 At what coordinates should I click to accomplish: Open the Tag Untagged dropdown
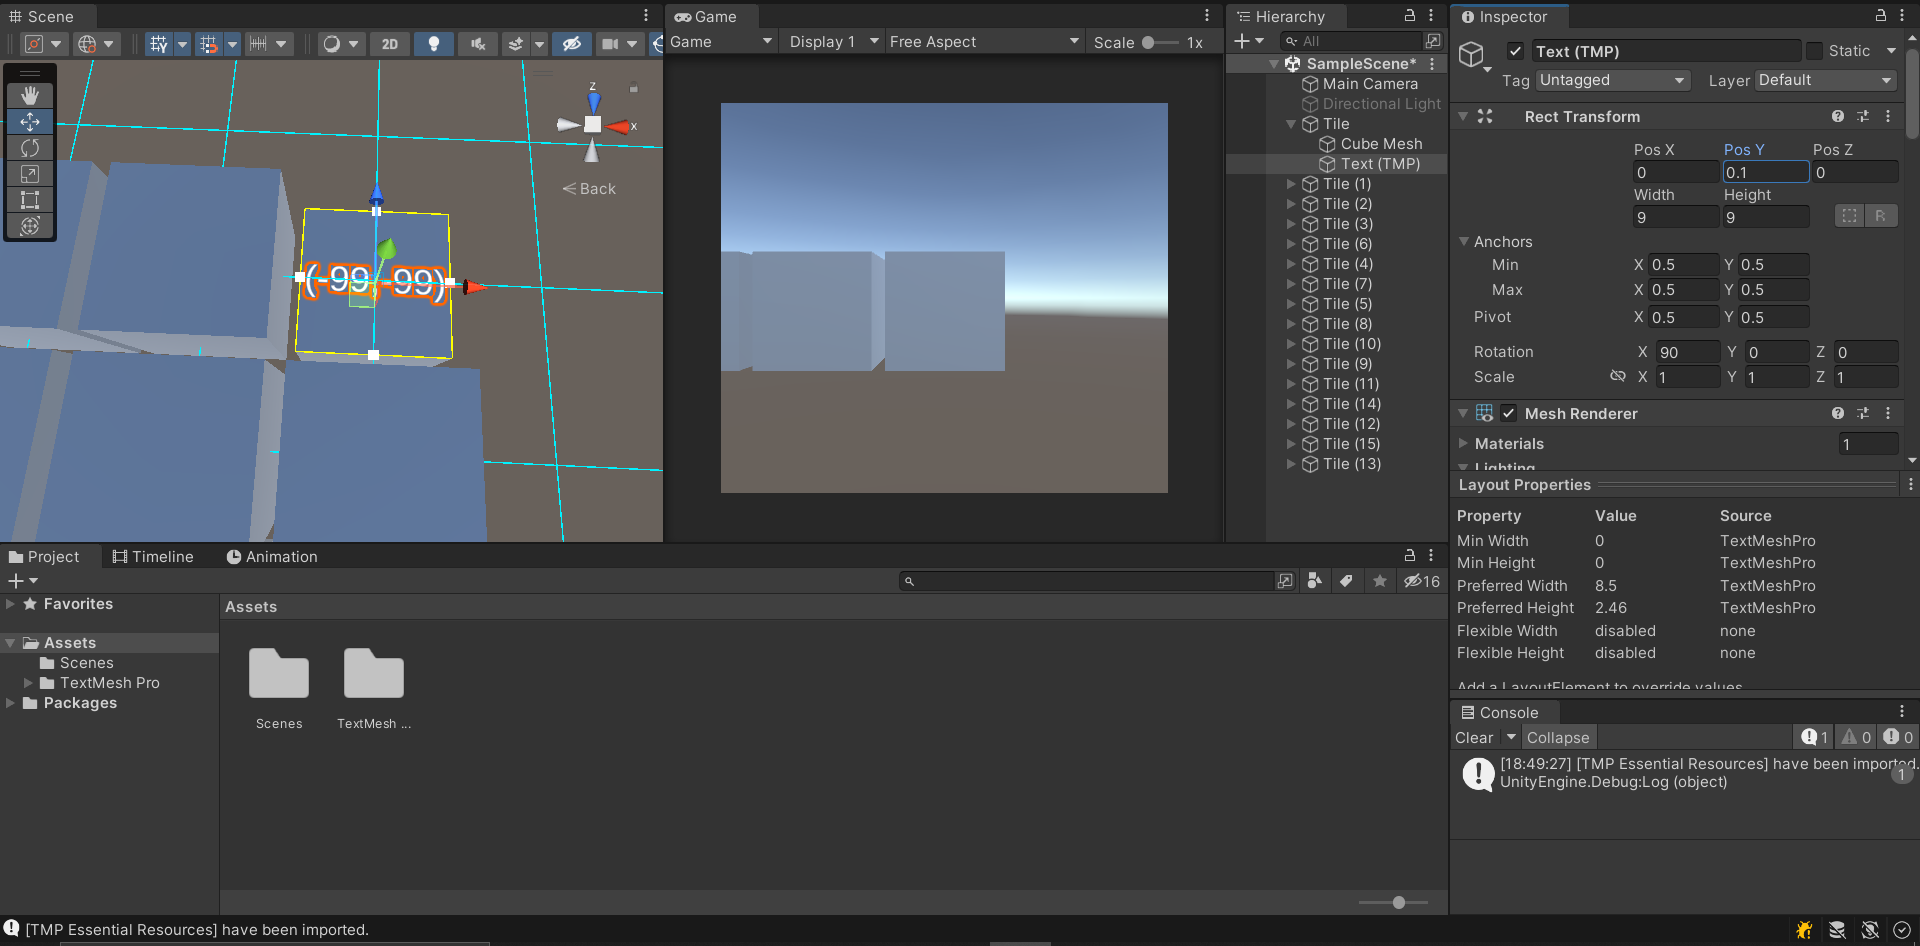[x=1612, y=80]
